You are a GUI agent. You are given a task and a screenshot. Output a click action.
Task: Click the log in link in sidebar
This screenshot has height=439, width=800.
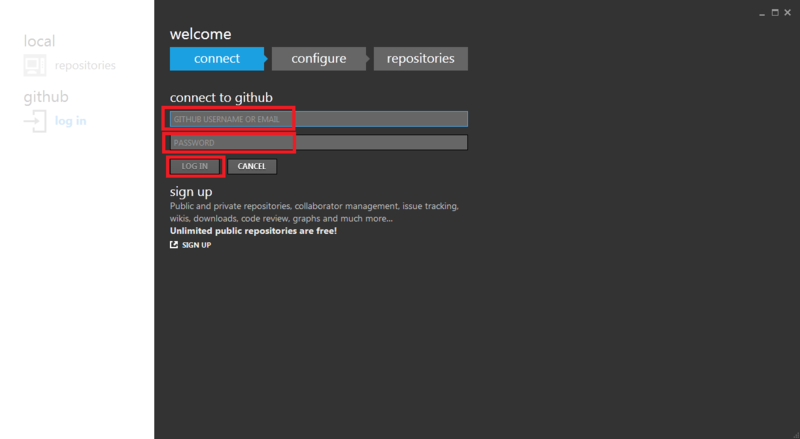tap(70, 121)
